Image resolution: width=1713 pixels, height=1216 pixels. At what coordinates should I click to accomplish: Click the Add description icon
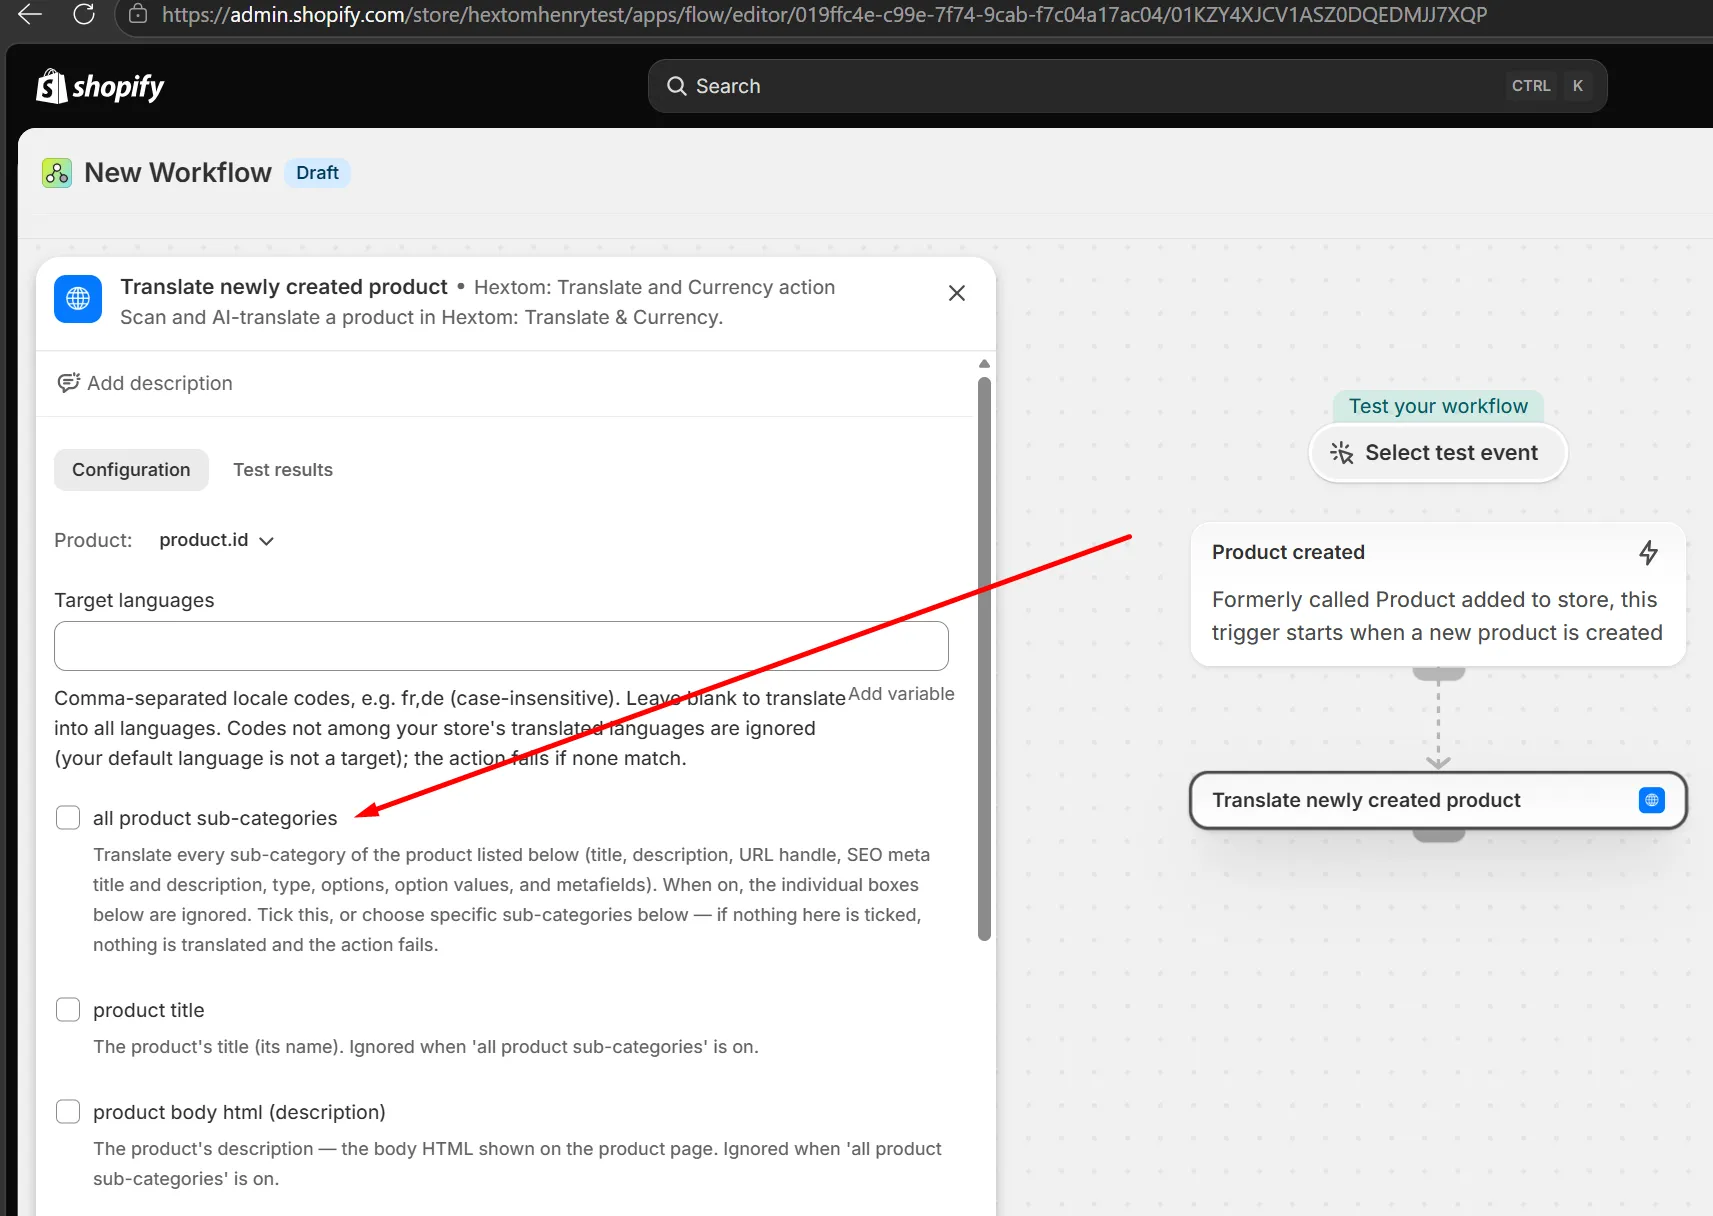pyautogui.click(x=68, y=383)
